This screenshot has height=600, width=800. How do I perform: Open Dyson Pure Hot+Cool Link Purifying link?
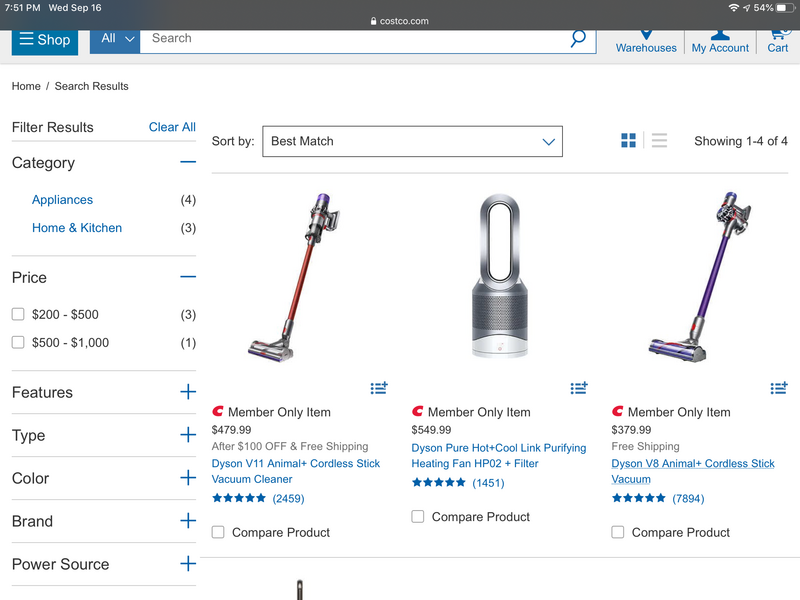(x=499, y=456)
